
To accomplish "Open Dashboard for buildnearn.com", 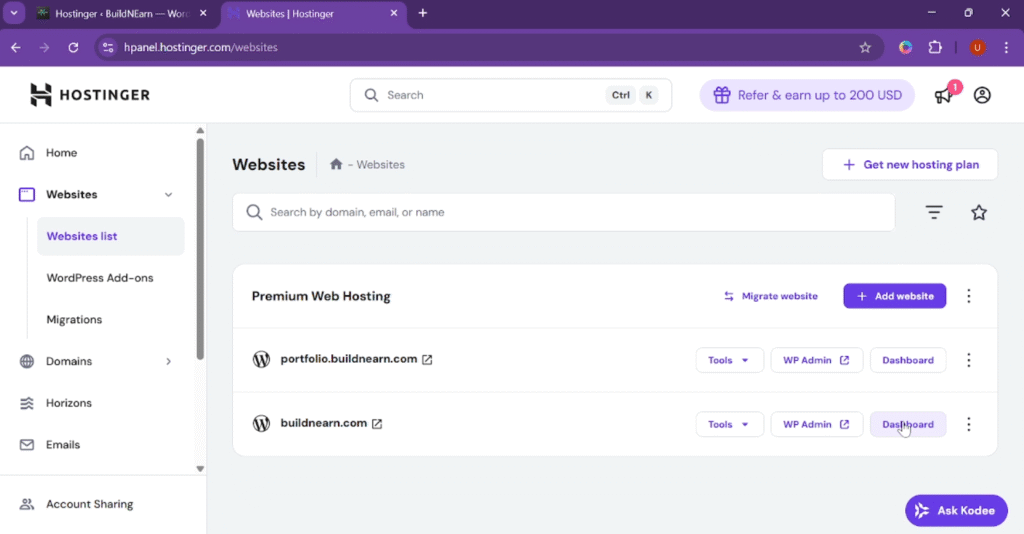I will click(907, 424).
